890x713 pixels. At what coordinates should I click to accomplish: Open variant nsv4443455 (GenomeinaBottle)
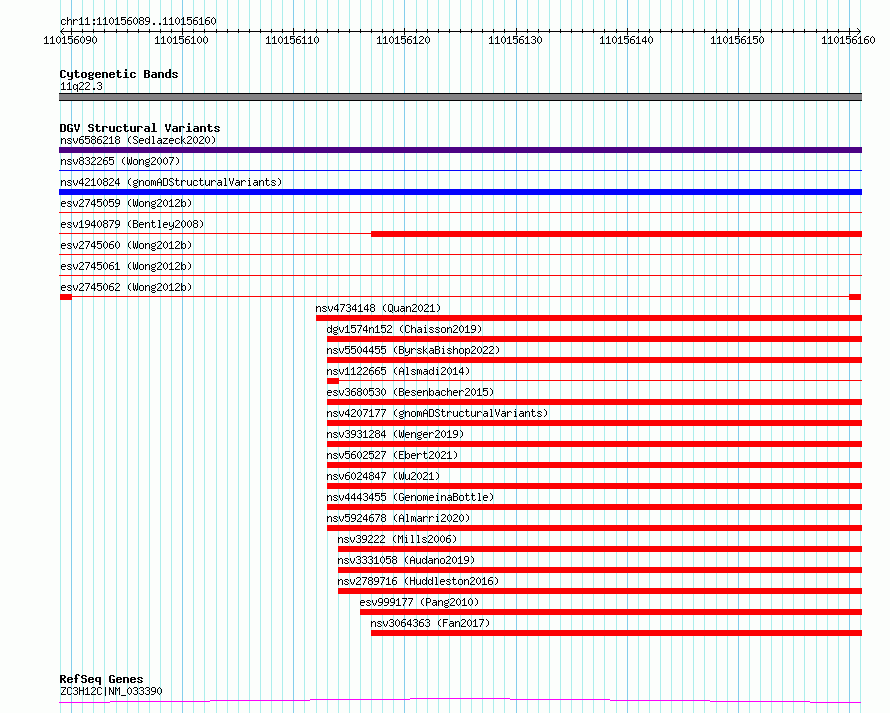pos(410,497)
